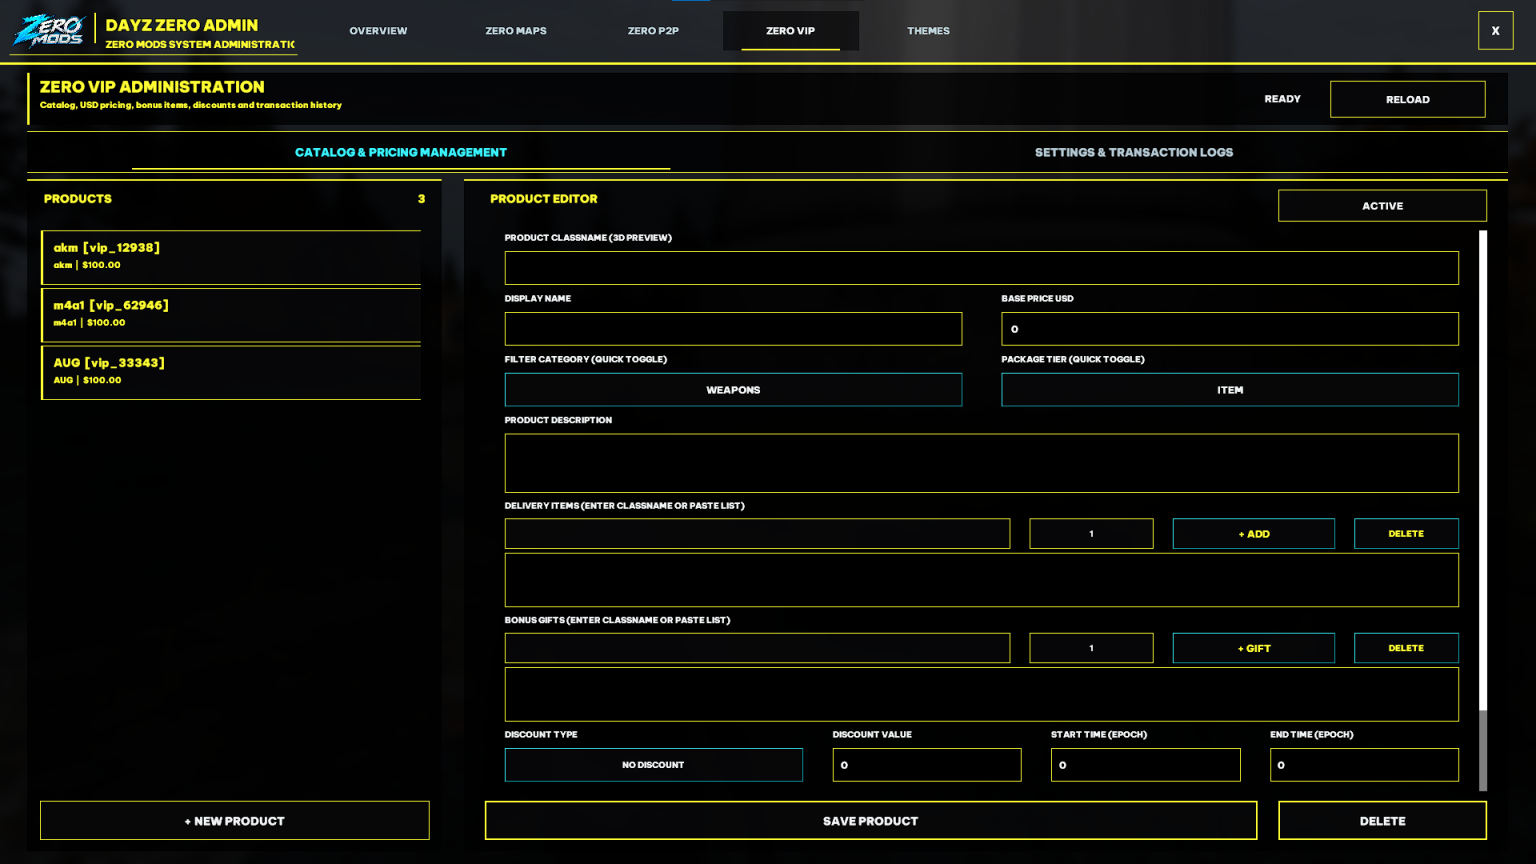The height and width of the screenshot is (864, 1536).
Task: Toggle the No Discount type selector
Action: [x=653, y=765]
